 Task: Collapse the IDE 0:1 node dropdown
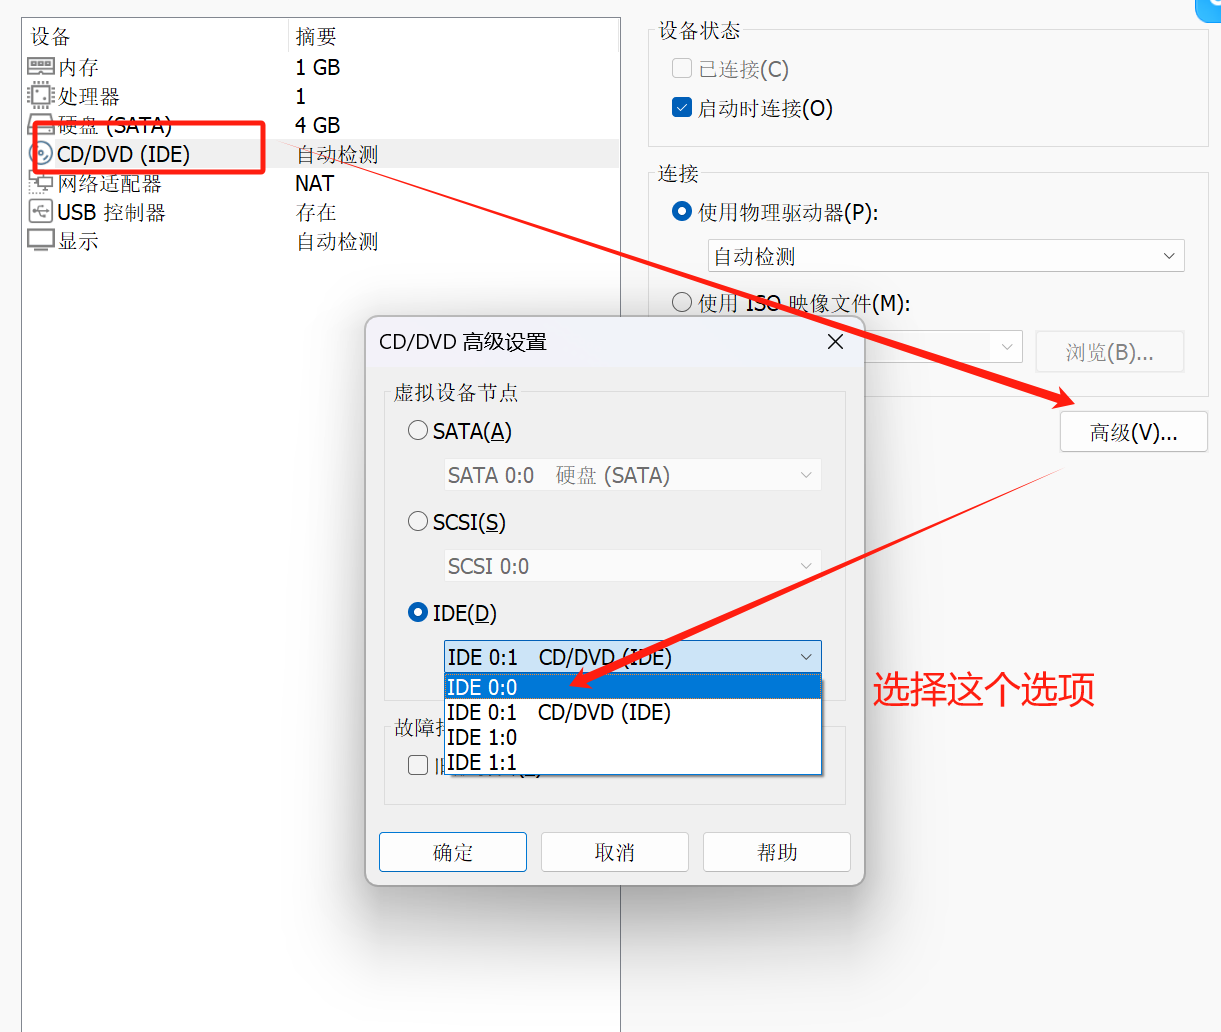(805, 657)
